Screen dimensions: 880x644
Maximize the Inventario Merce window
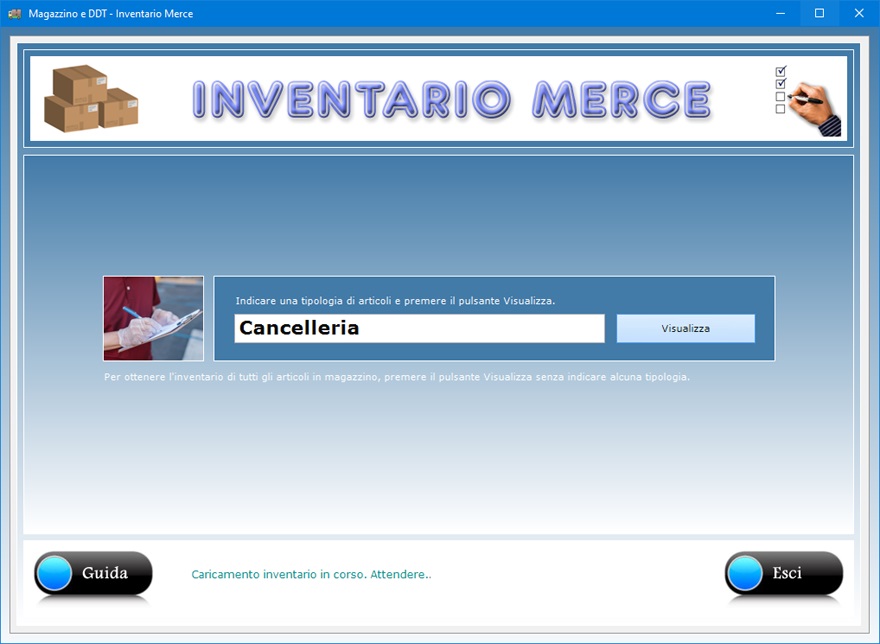coord(819,13)
